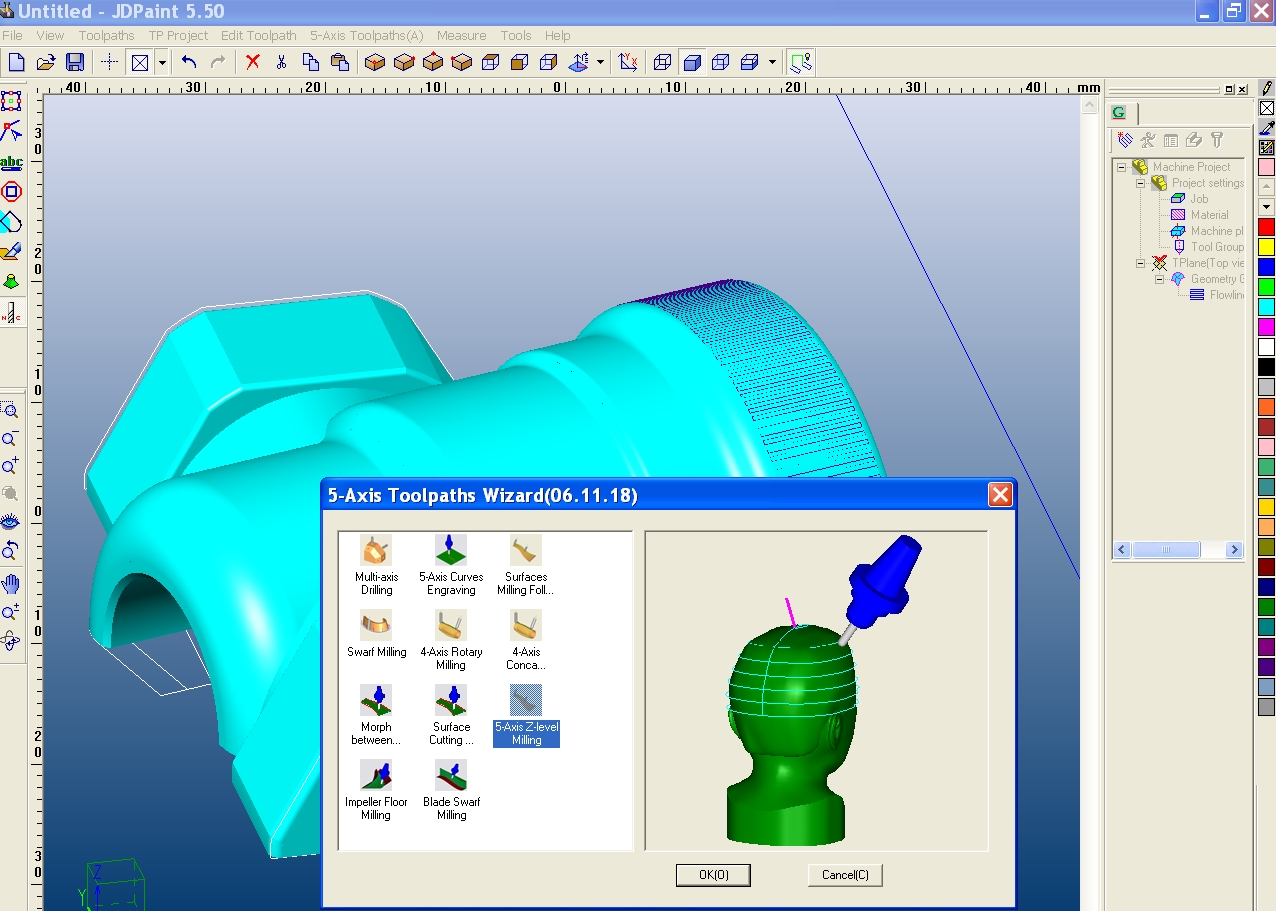
Task: Collapse the TPlane(Top view) tree node
Action: point(1140,263)
